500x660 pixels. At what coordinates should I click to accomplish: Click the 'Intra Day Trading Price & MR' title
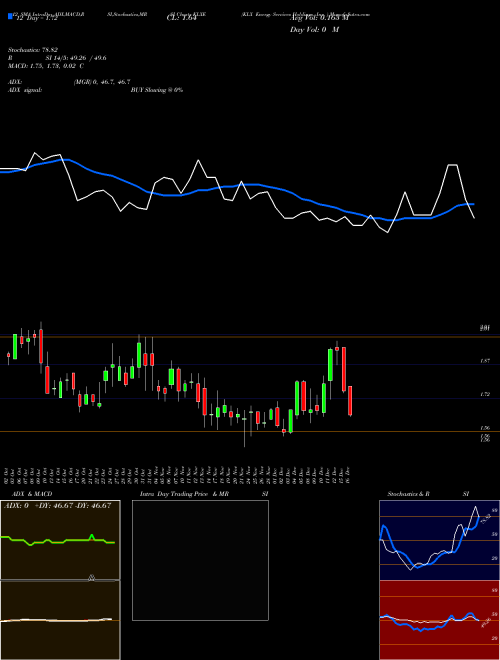click(185, 494)
